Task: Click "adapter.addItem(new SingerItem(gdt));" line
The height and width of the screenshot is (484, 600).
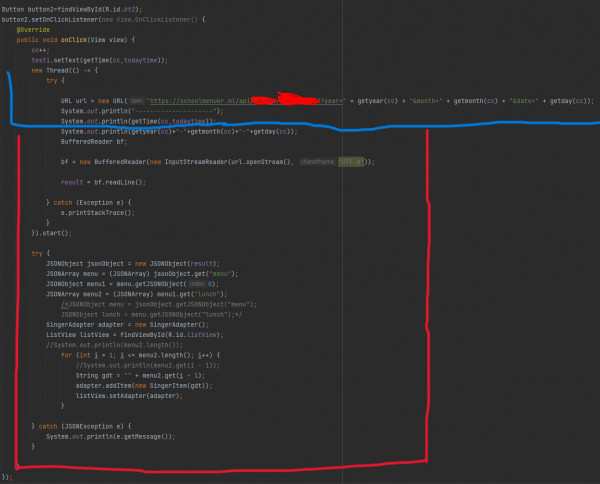Action: coord(144,386)
